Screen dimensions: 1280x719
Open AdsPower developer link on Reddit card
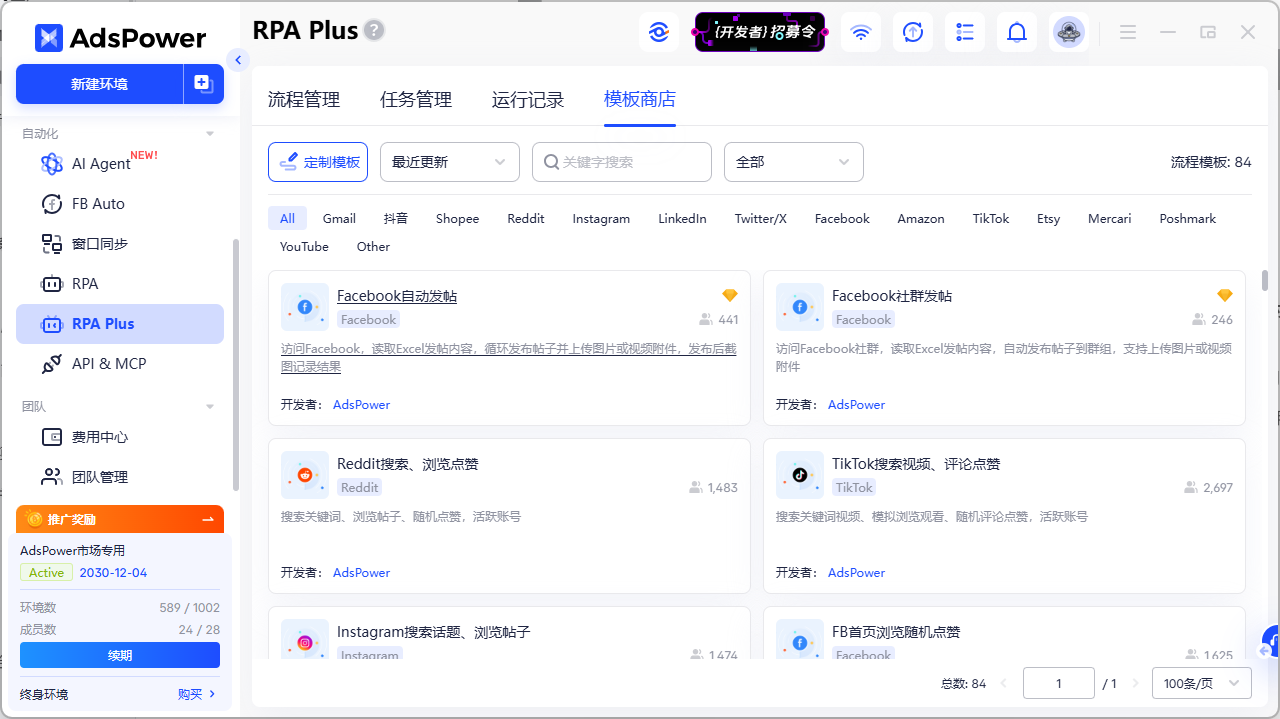[x=361, y=573]
